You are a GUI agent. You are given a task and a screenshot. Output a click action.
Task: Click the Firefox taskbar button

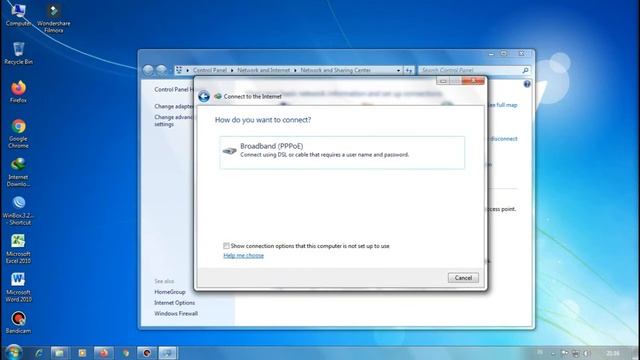coord(103,353)
